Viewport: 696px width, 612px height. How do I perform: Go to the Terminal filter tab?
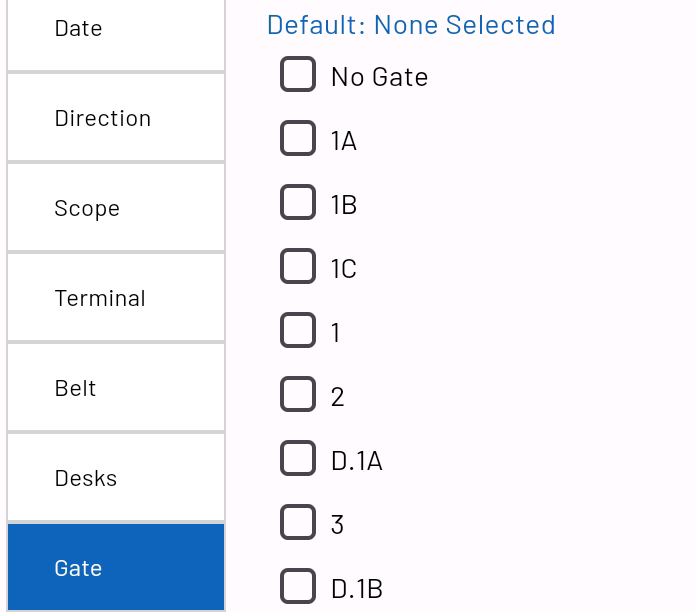pyautogui.click(x=115, y=298)
